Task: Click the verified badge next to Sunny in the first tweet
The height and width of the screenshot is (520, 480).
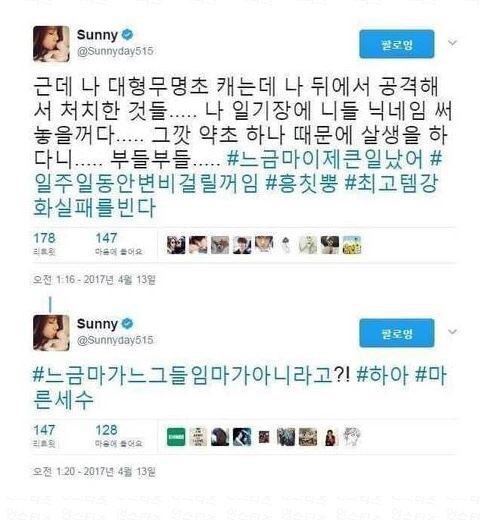Action: 127,34
